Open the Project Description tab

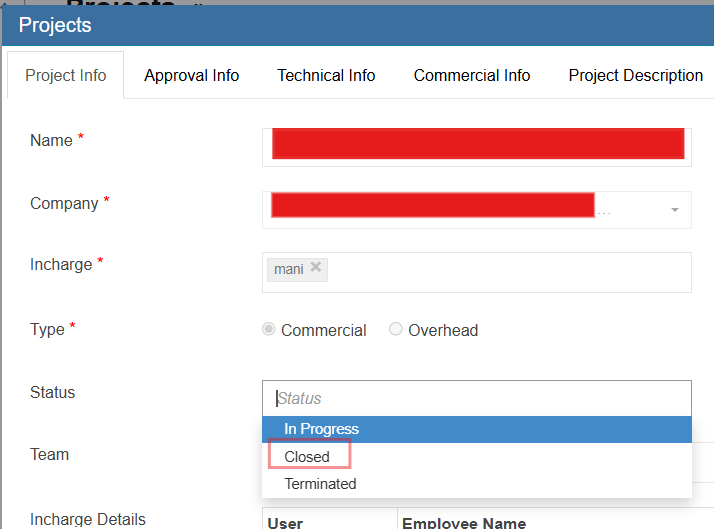coord(635,76)
